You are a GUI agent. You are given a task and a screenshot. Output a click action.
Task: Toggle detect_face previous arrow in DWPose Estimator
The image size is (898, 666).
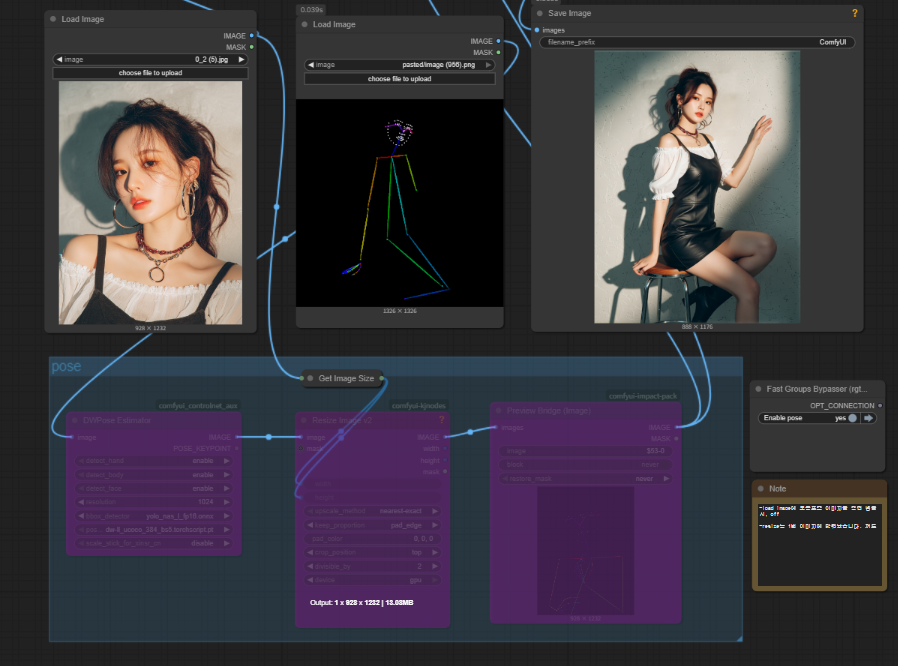click(x=81, y=489)
